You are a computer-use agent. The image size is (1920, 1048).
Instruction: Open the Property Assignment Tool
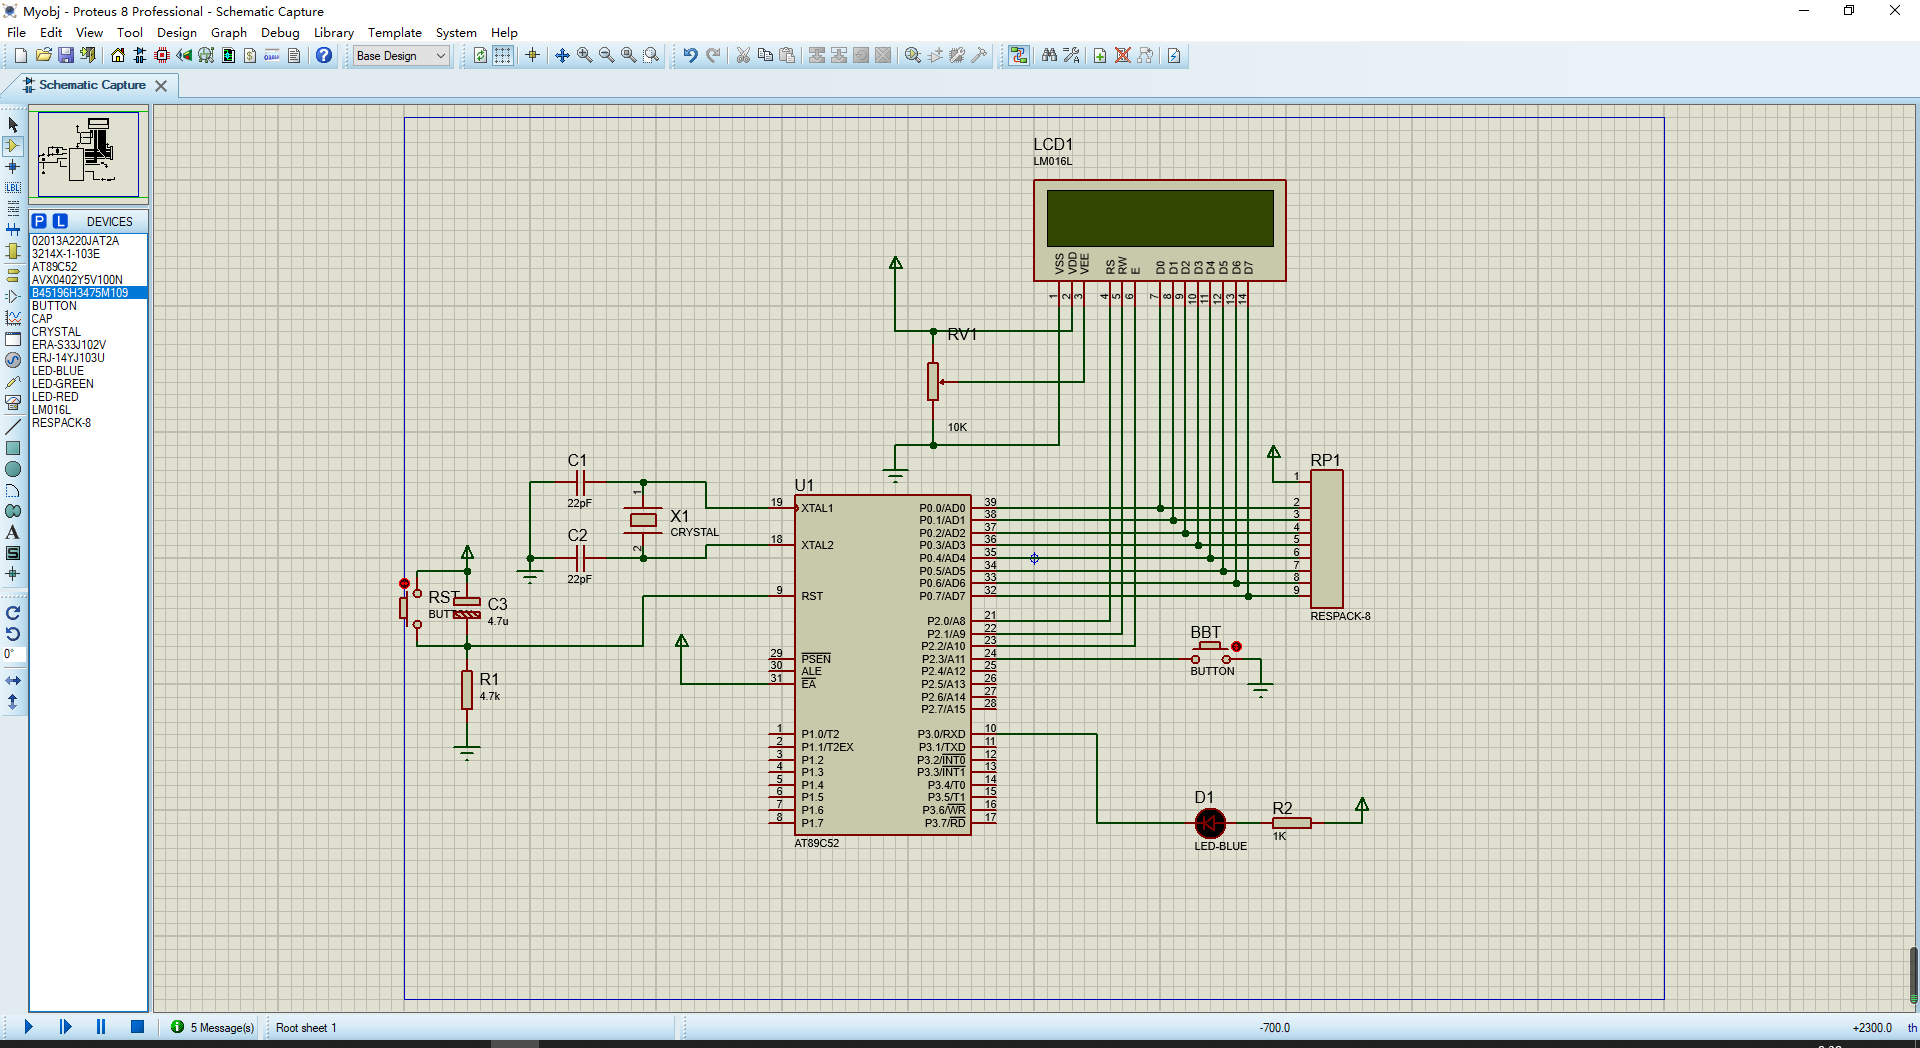1071,56
